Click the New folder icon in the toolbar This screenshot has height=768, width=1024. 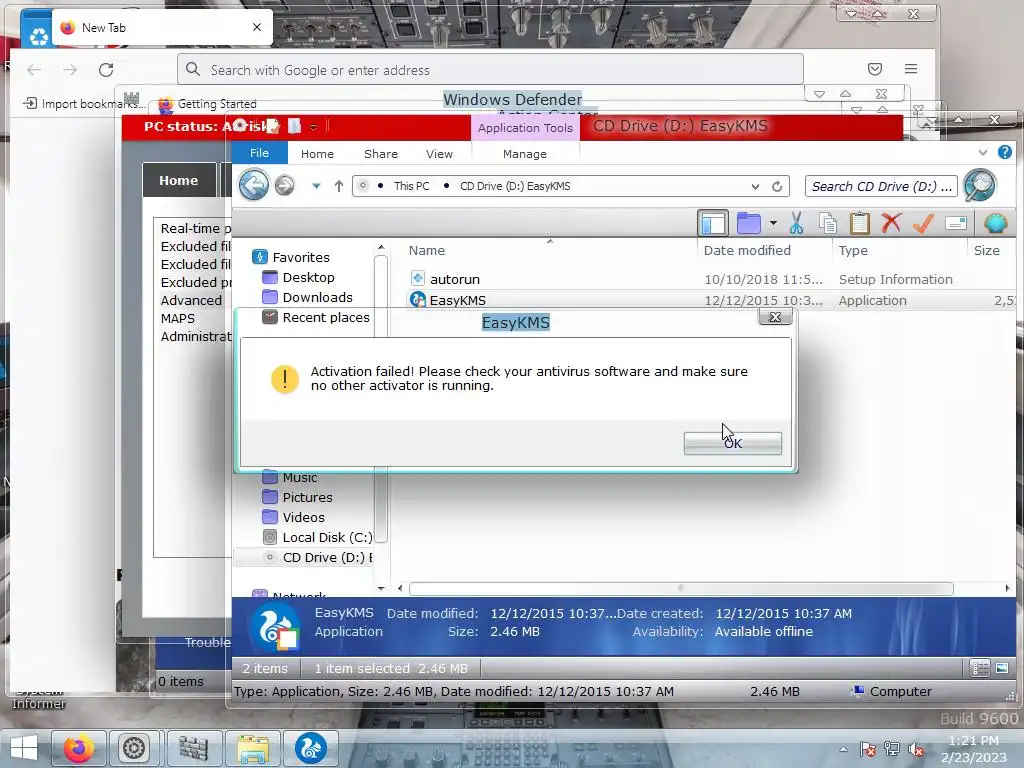pyautogui.click(x=748, y=223)
